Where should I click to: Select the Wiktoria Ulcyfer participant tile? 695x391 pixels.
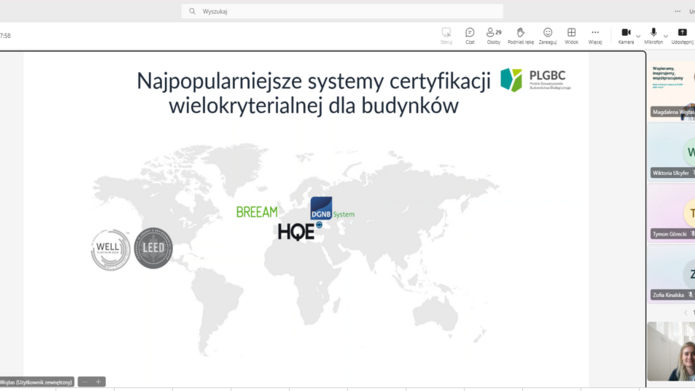pyautogui.click(x=671, y=151)
